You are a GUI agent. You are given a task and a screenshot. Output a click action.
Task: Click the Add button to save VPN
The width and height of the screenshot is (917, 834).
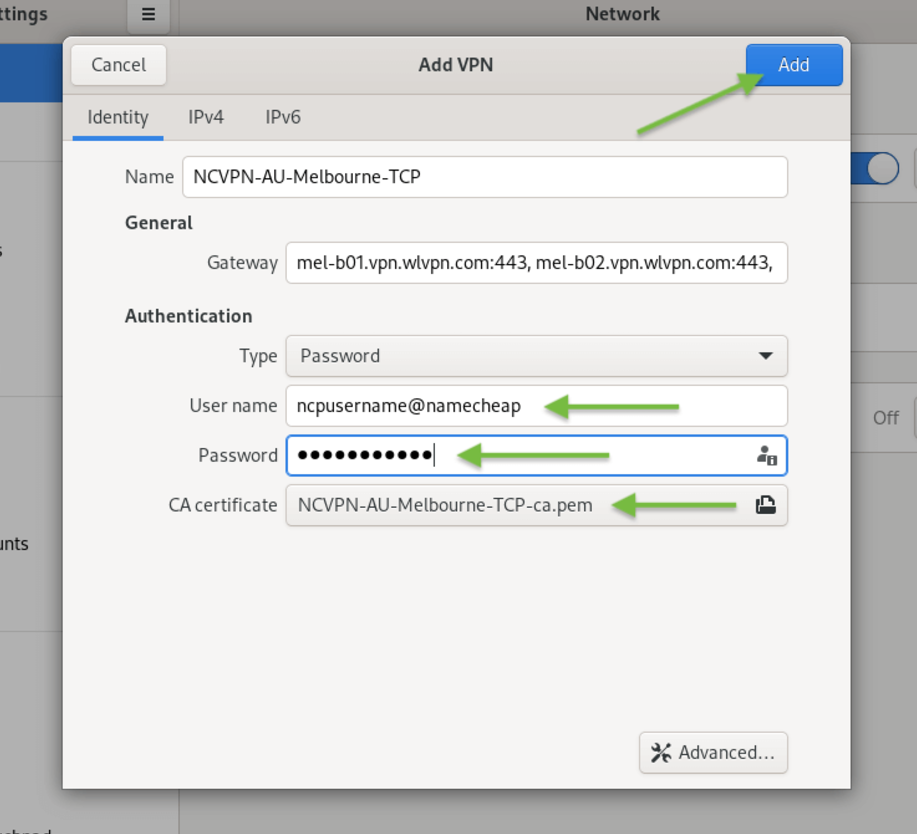click(x=794, y=65)
